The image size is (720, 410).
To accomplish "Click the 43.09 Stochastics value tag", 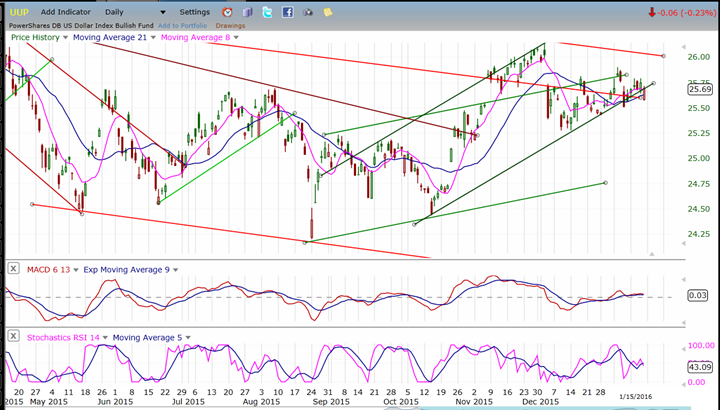I will pos(700,367).
